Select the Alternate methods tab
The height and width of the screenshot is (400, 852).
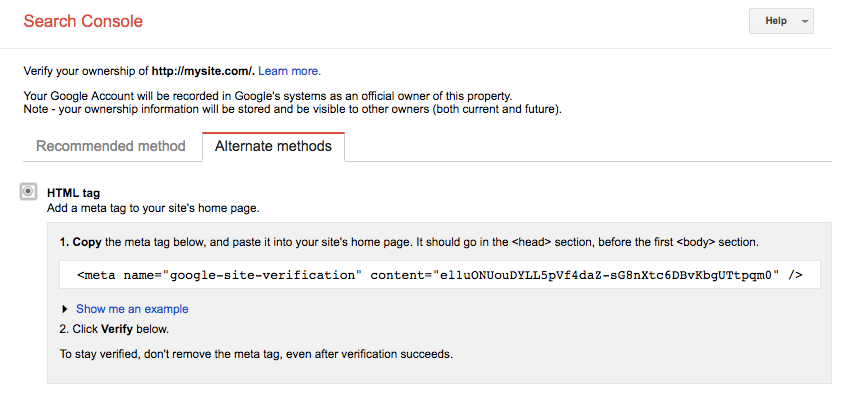click(x=273, y=146)
